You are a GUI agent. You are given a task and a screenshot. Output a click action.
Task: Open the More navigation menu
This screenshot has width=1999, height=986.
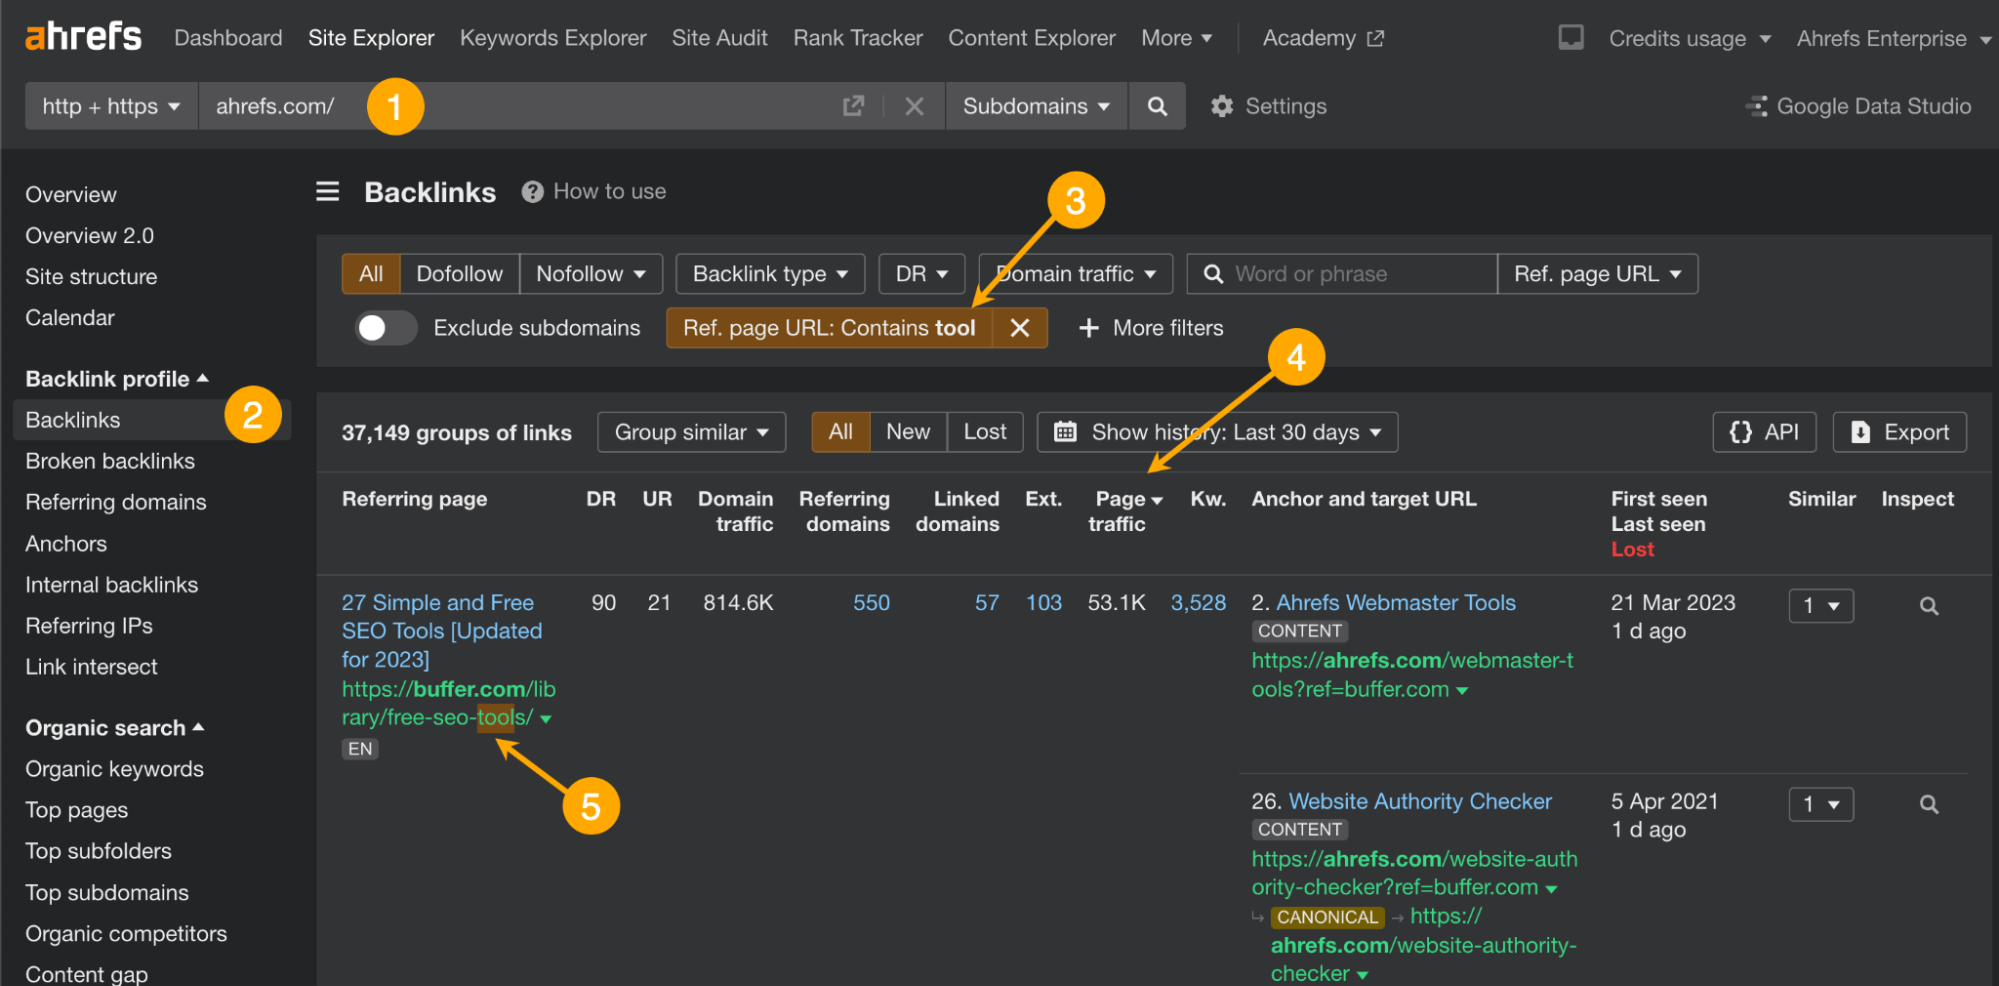pos(1177,38)
